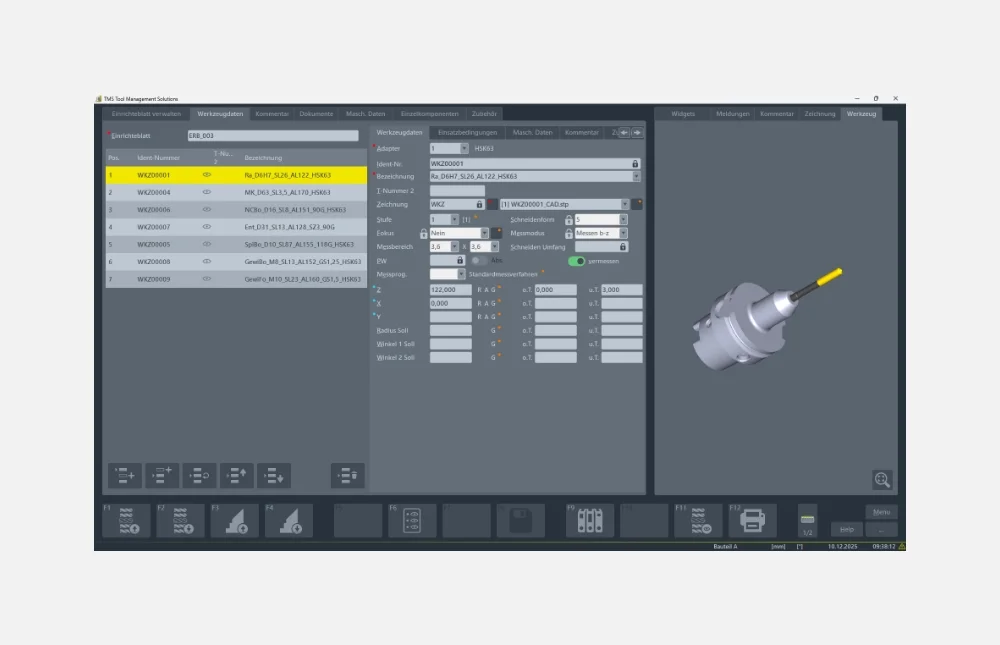
Task: Disable the green vermessen toggle
Action: click(577, 261)
